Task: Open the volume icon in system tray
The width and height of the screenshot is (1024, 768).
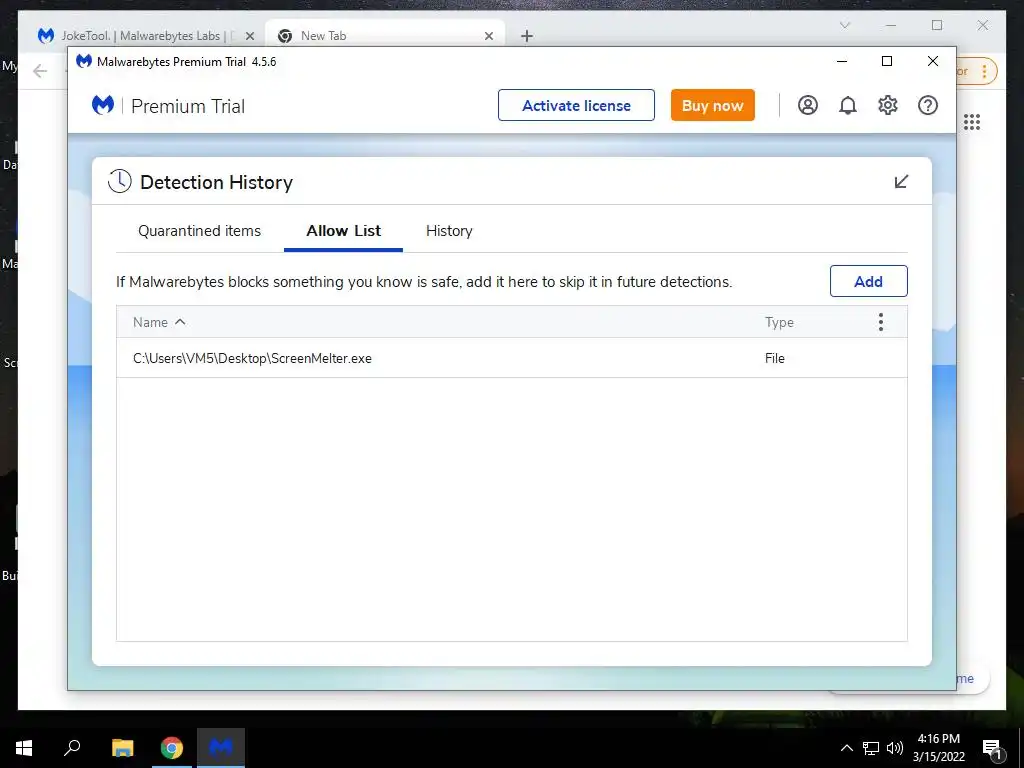Action: click(x=895, y=748)
